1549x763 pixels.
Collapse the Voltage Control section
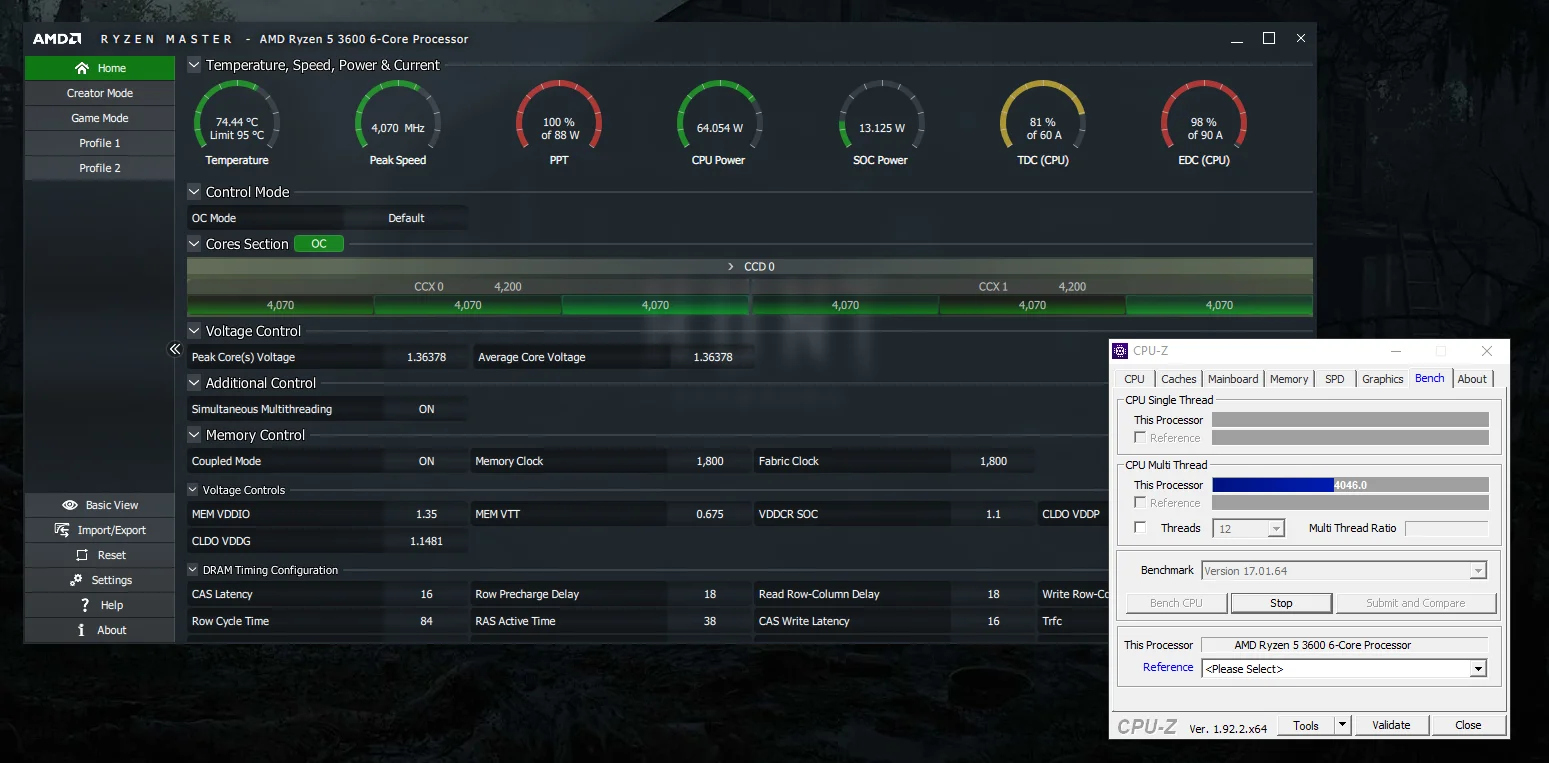coord(194,331)
